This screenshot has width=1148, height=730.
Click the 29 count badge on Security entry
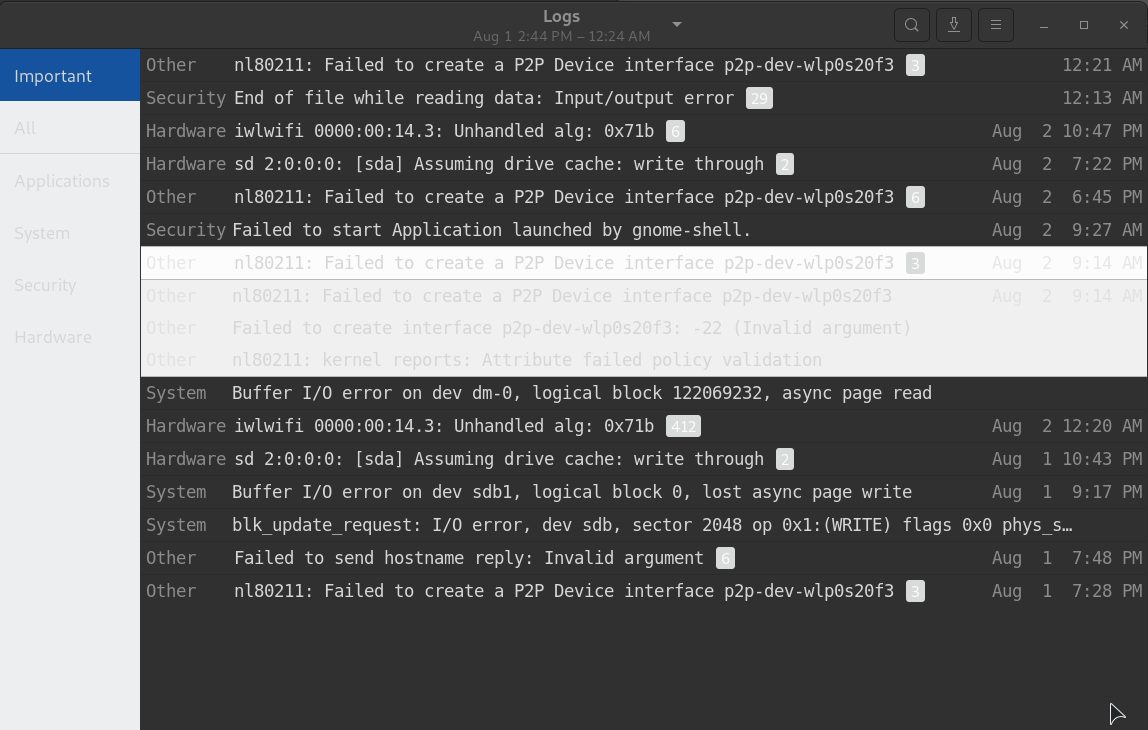(x=759, y=98)
